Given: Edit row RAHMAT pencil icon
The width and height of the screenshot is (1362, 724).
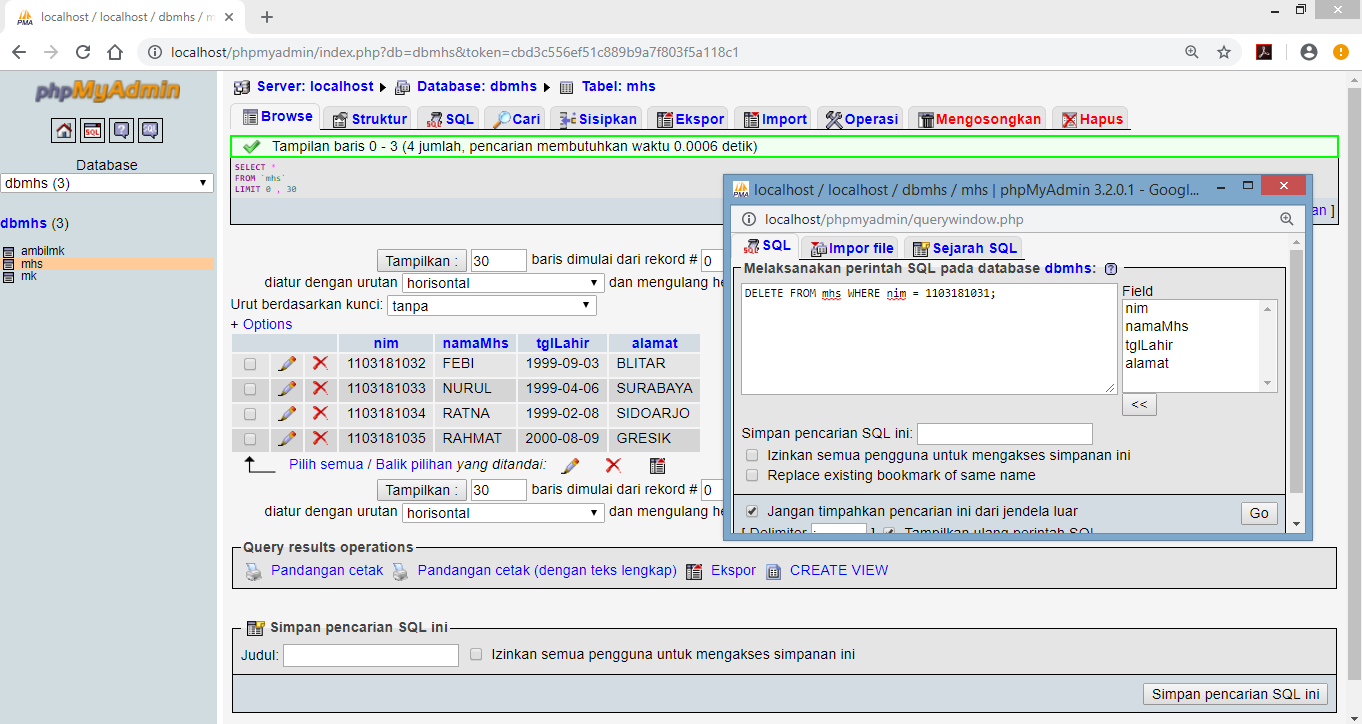Looking at the screenshot, I should pyautogui.click(x=287, y=438).
